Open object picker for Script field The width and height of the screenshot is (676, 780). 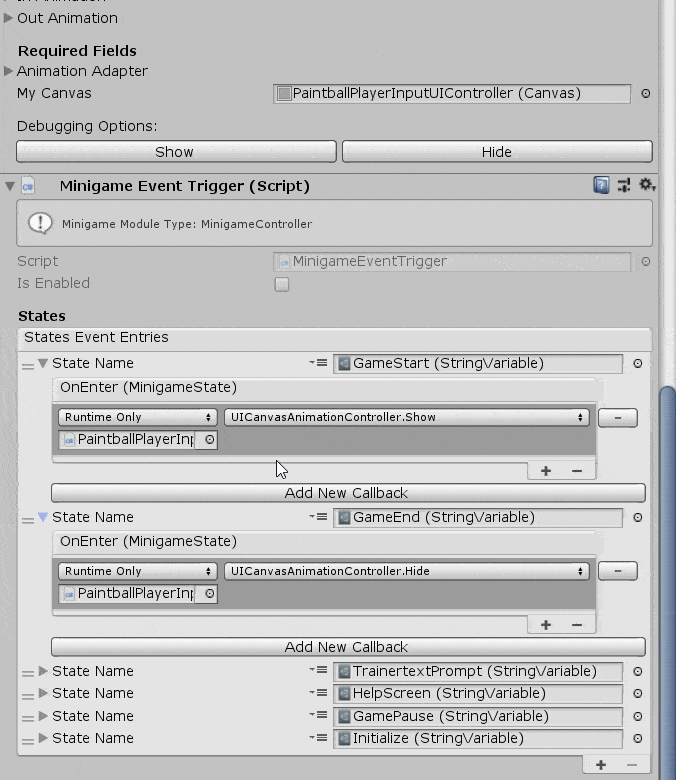pyautogui.click(x=645, y=261)
